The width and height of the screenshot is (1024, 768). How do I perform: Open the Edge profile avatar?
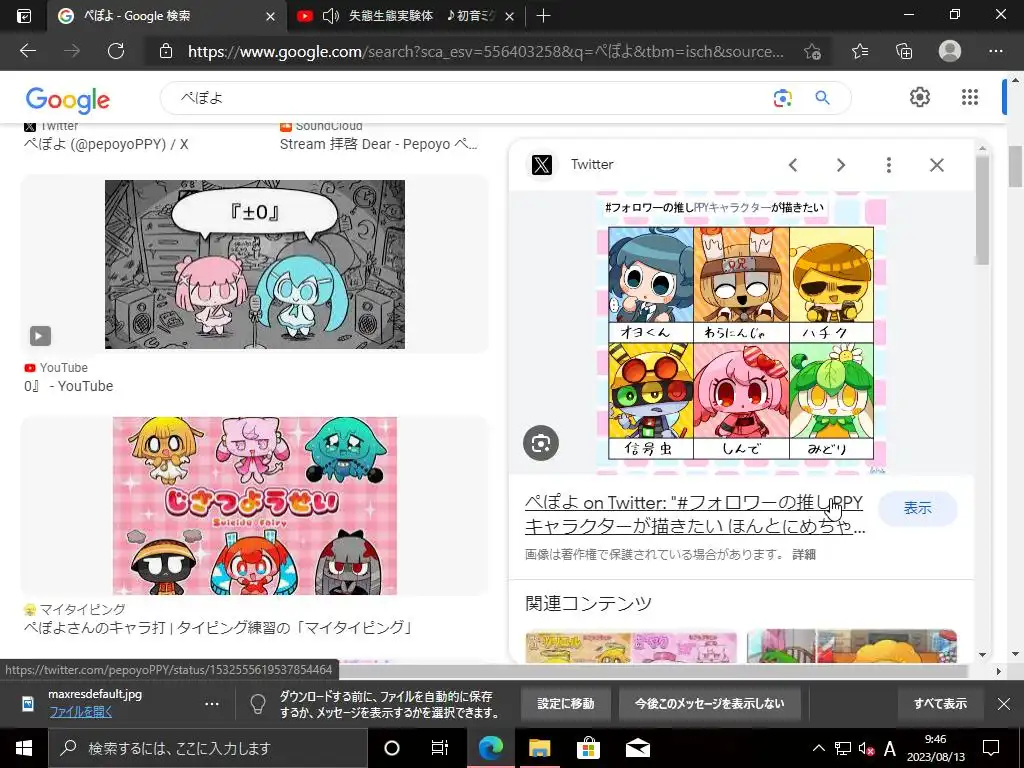point(950,51)
